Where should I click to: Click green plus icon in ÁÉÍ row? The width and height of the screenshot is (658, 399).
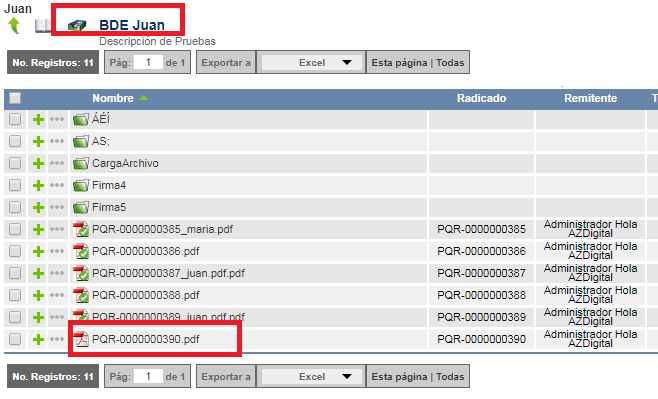point(38,120)
